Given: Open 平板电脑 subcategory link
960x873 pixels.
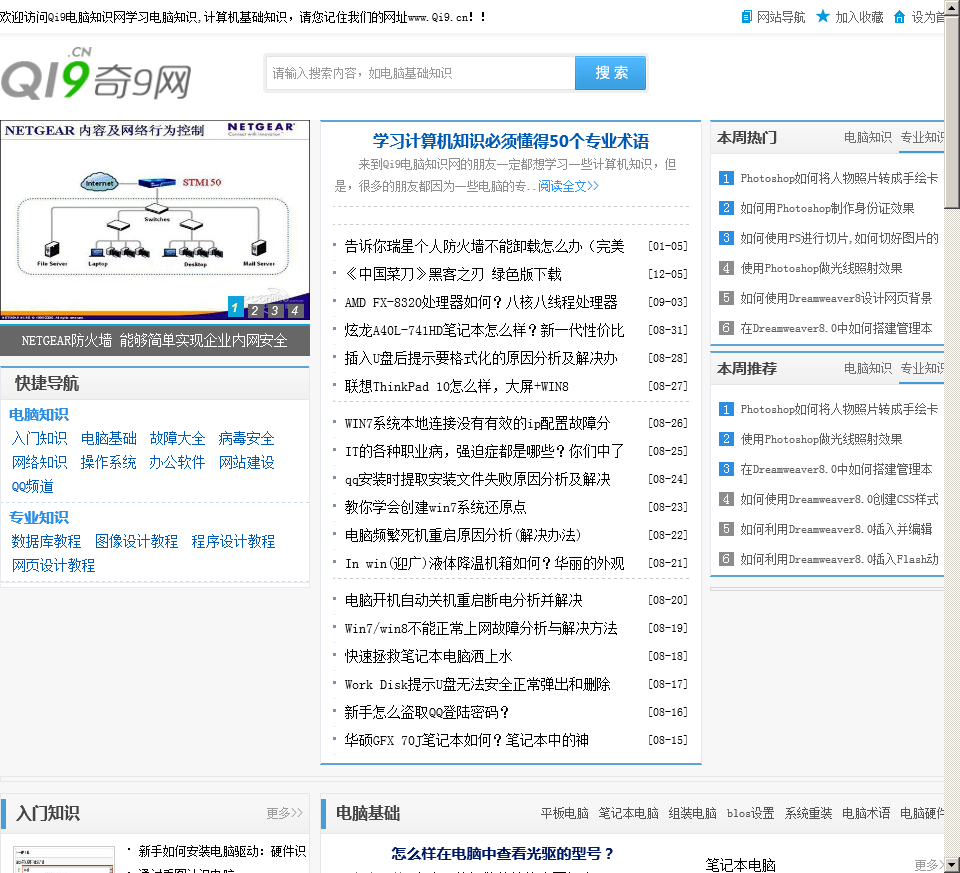Looking at the screenshot, I should (x=564, y=813).
